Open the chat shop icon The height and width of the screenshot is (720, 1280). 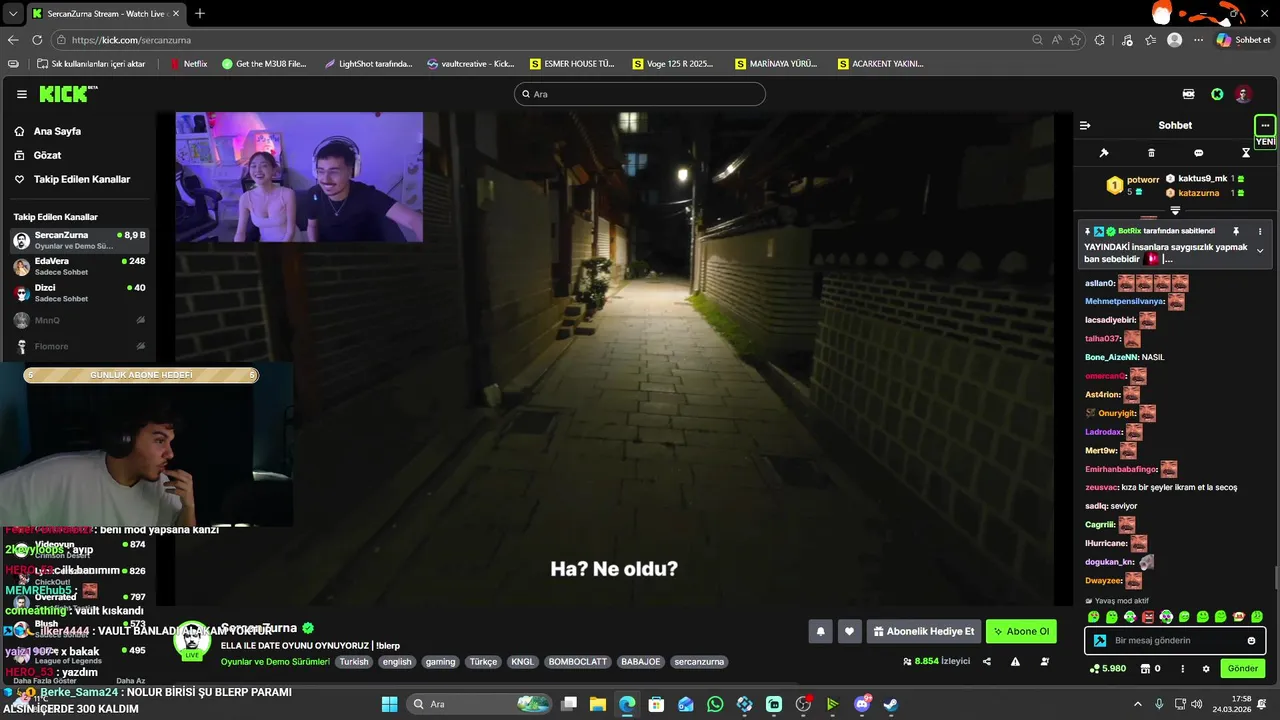(x=1146, y=668)
